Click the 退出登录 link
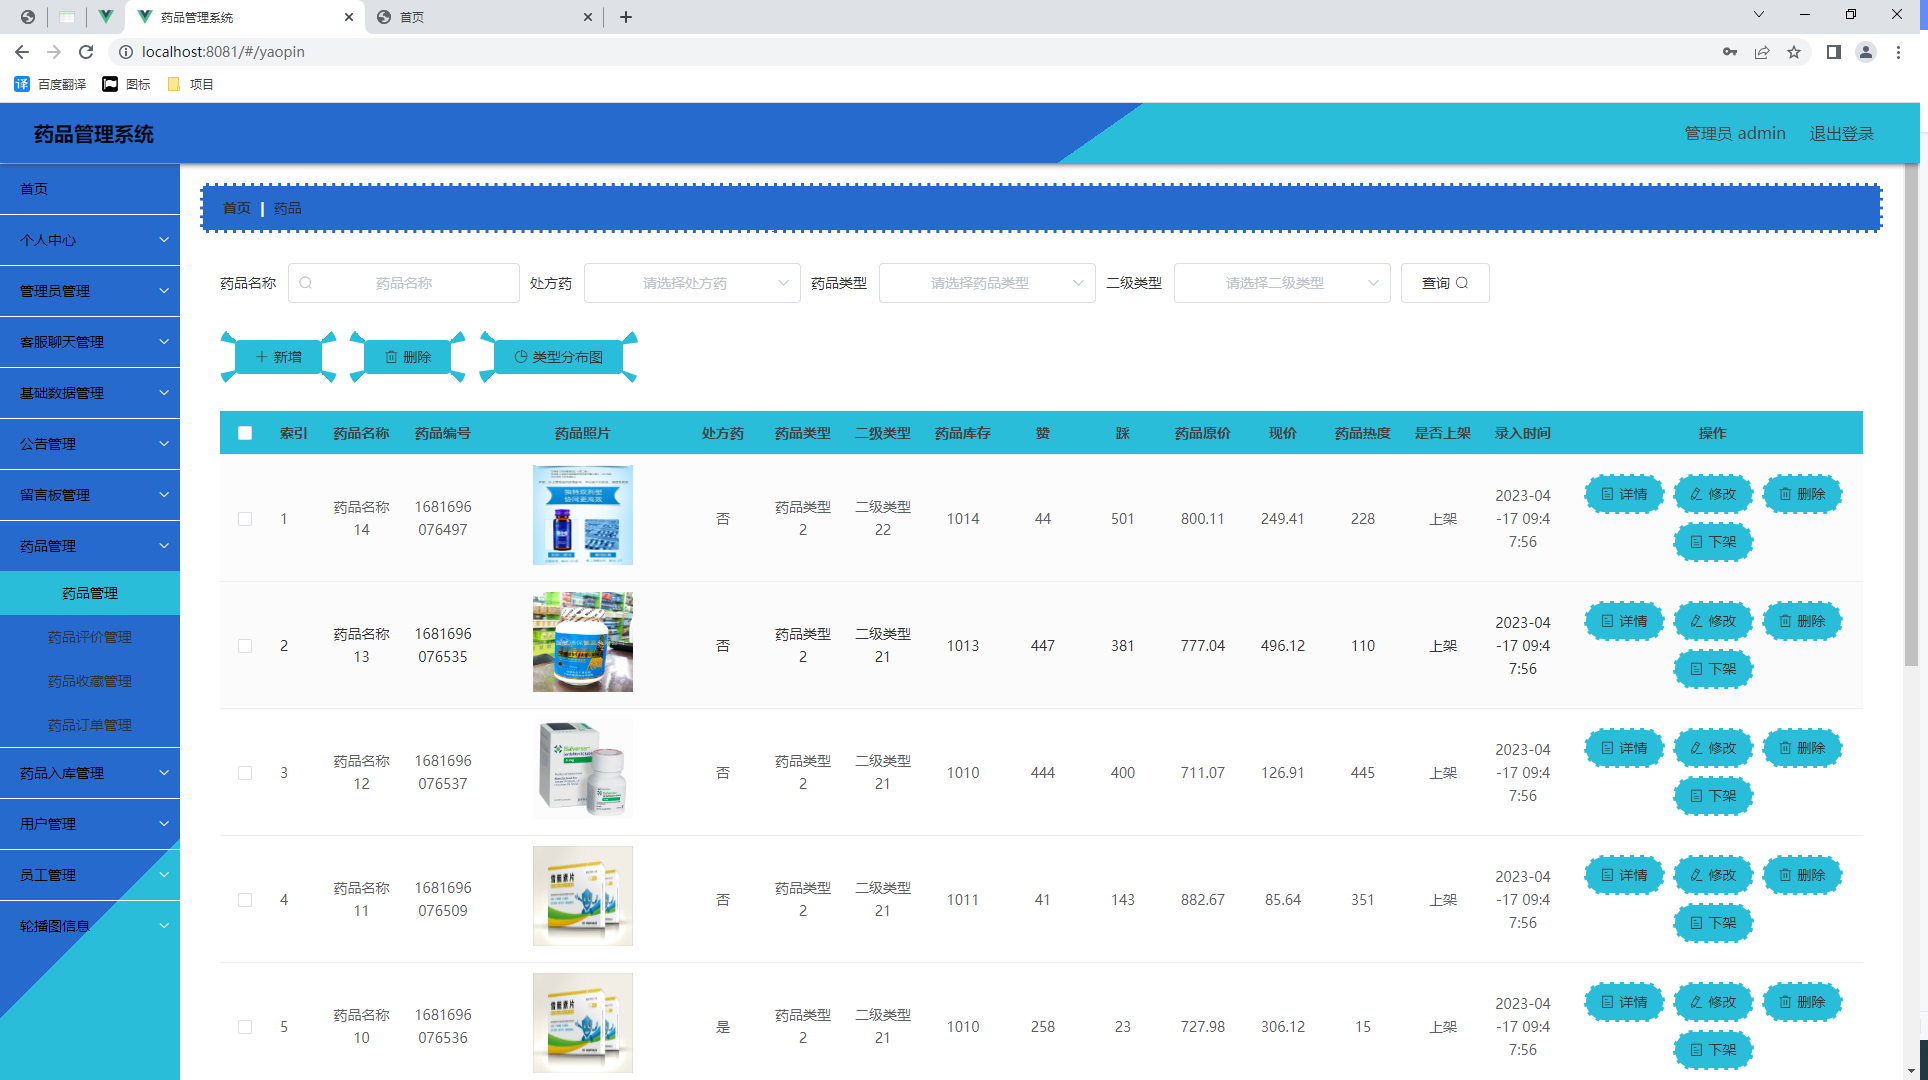The image size is (1928, 1080). (1841, 133)
